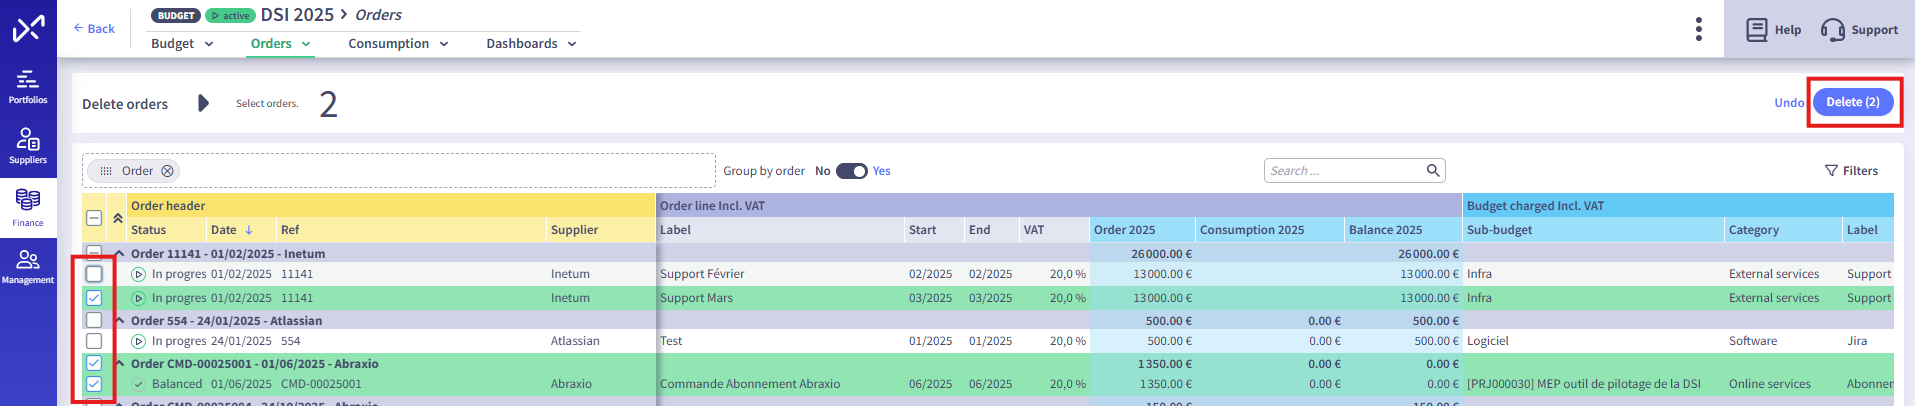Open Filters
This screenshot has width=1915, height=406.
point(1851,171)
